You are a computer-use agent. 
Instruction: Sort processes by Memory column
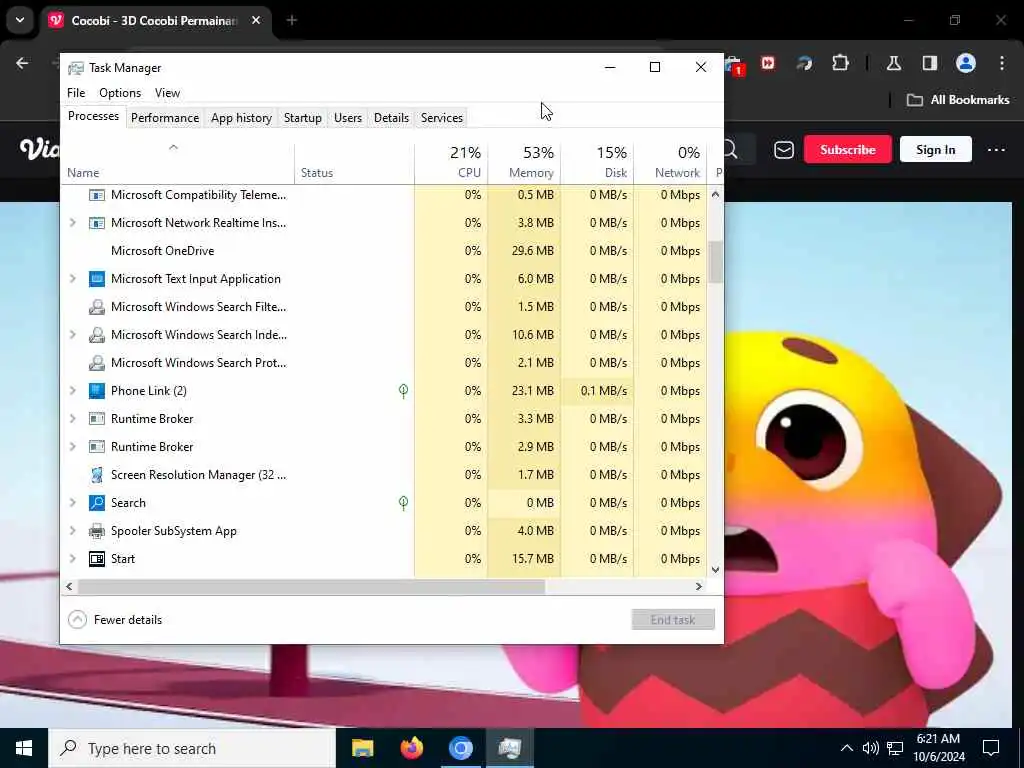(x=524, y=162)
